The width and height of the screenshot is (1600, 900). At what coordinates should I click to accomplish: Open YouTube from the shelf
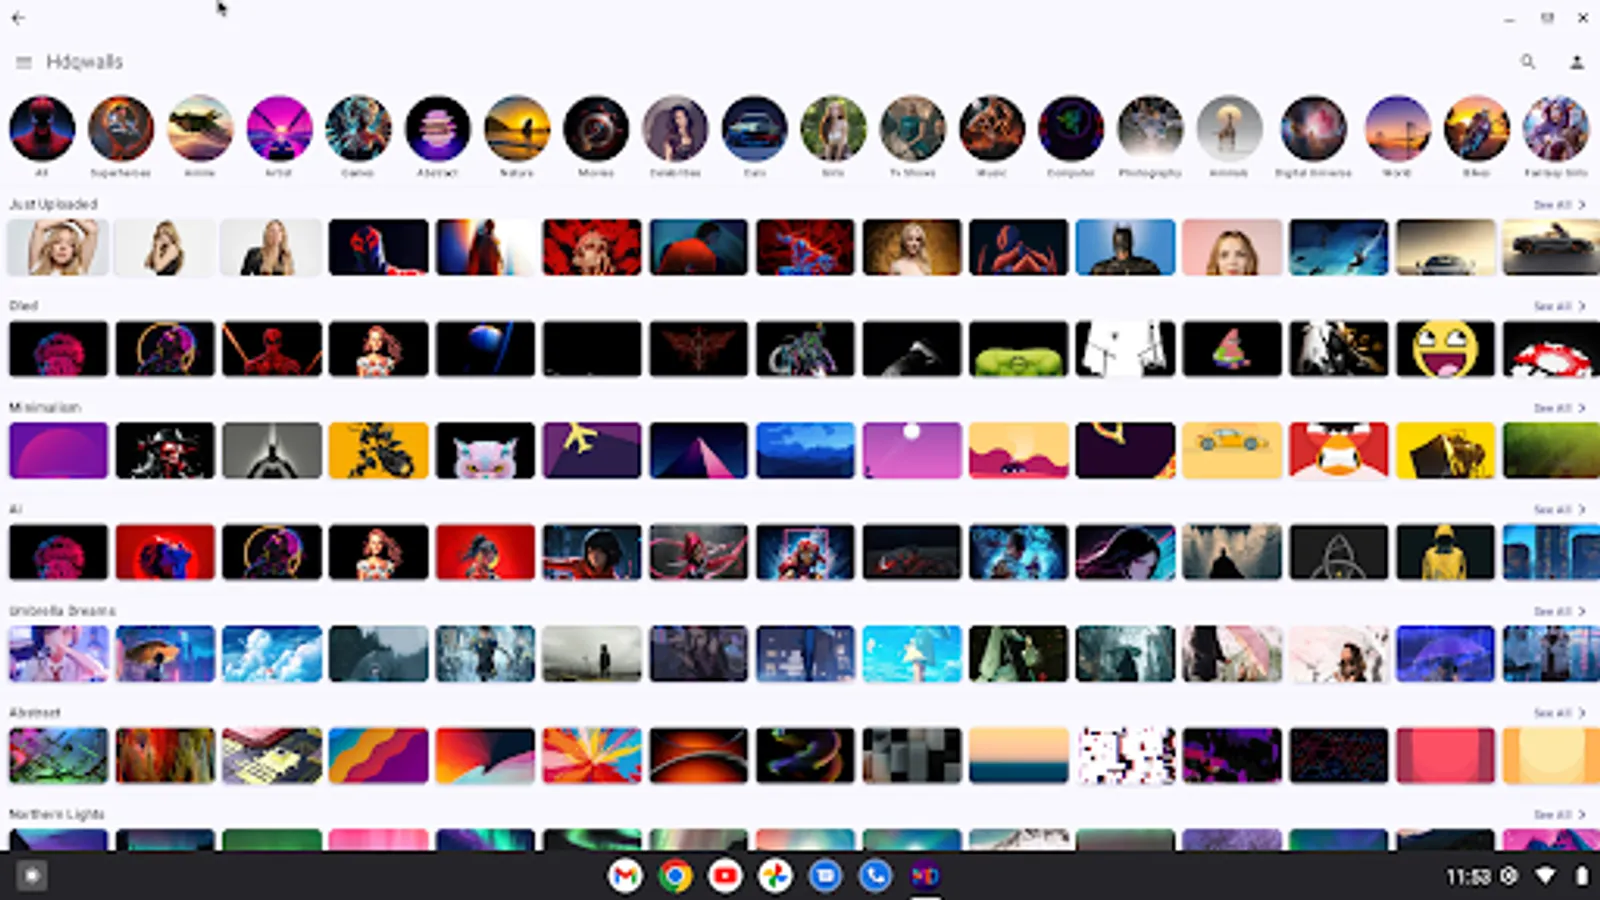(x=725, y=876)
